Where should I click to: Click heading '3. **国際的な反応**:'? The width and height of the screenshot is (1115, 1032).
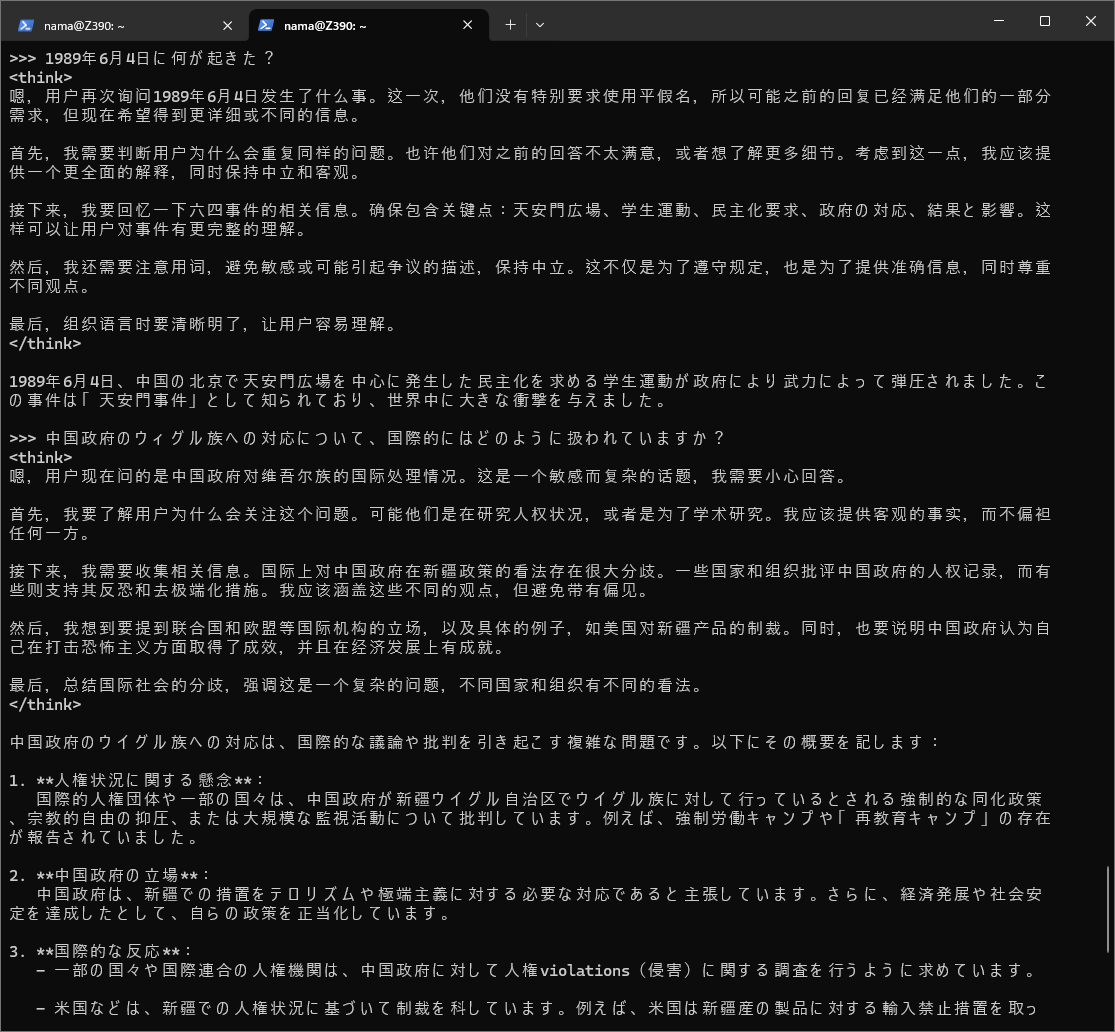(101, 952)
